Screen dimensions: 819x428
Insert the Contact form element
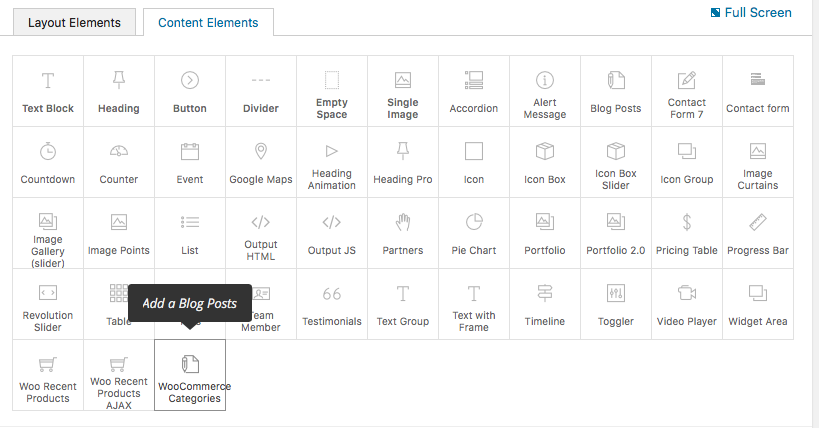[758, 91]
